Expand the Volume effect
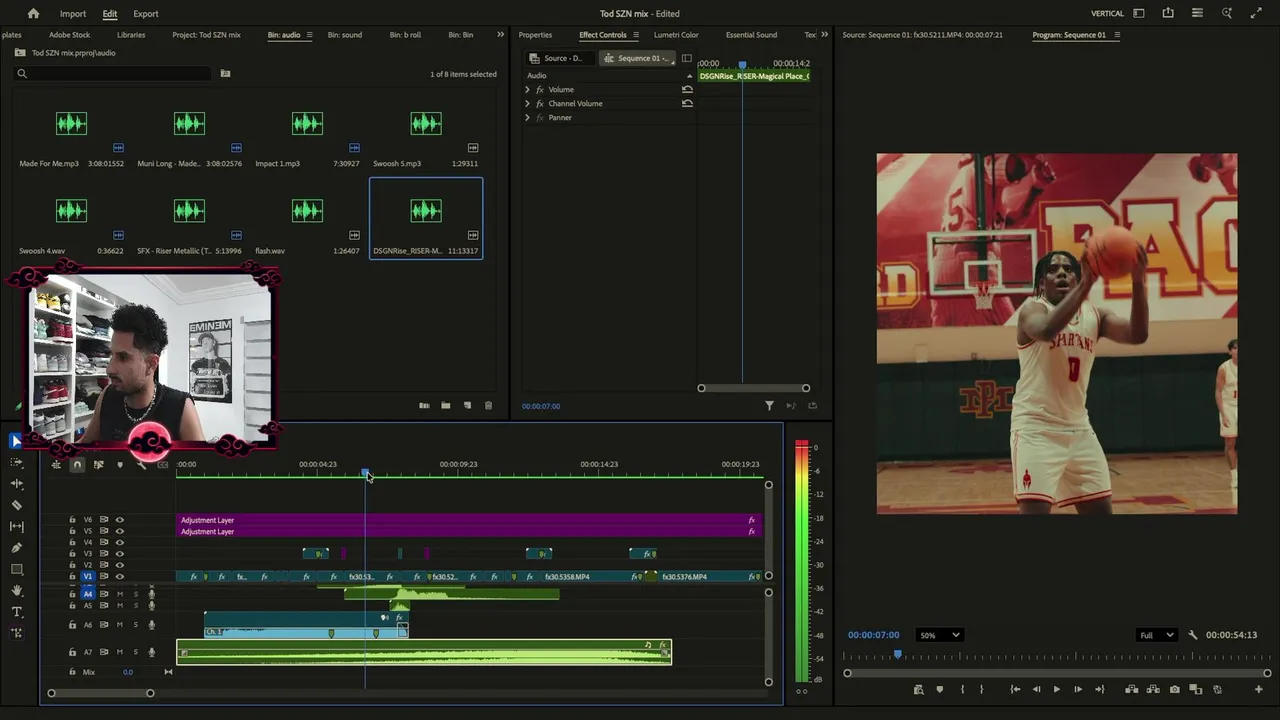Screen dimensions: 1280x720 (527, 89)
